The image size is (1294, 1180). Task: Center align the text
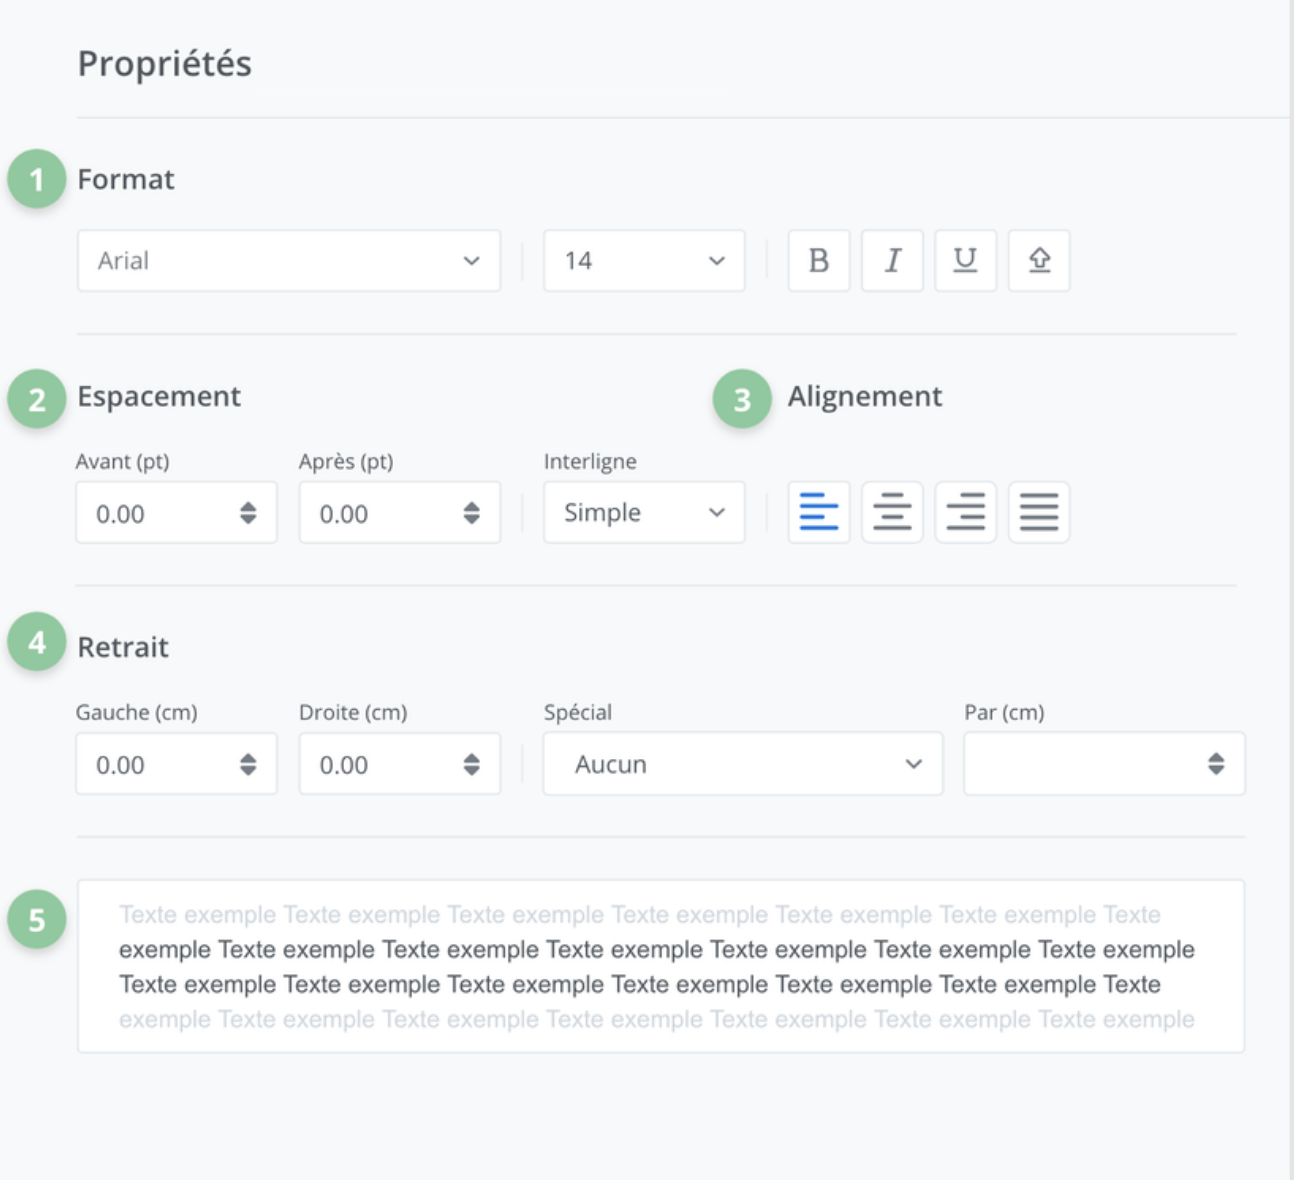tap(892, 512)
